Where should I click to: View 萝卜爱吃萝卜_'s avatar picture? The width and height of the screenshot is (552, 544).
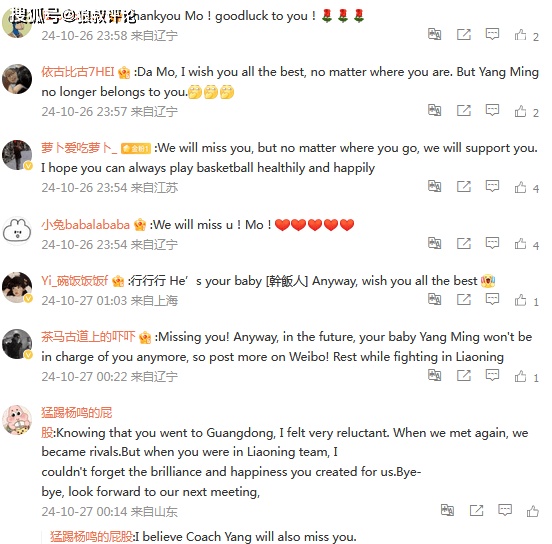[x=17, y=155]
